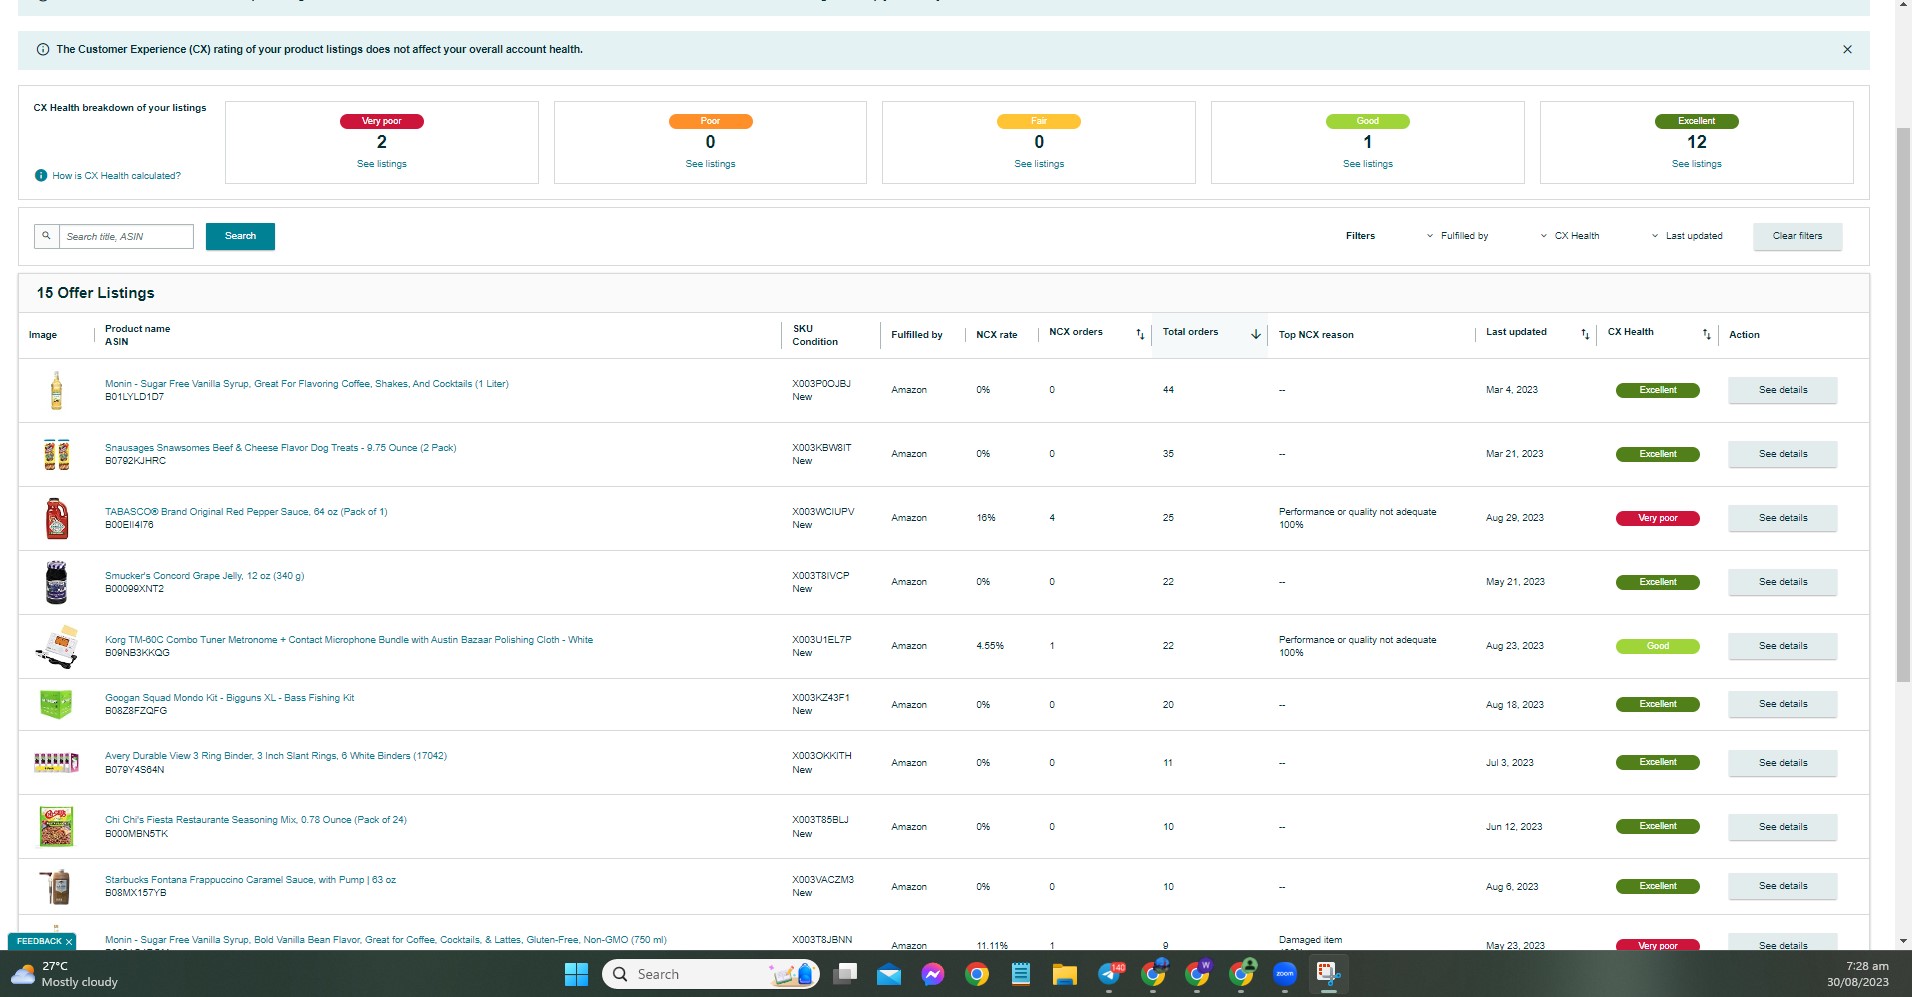The height and width of the screenshot is (997, 1912).
Task: Click the Avery binders product thumbnail
Action: [x=56, y=762]
